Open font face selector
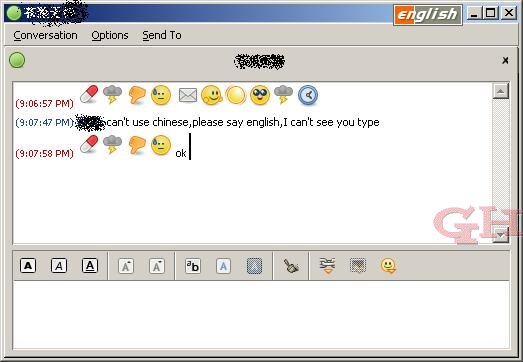Viewport: 523px width, 362px height. point(193,266)
